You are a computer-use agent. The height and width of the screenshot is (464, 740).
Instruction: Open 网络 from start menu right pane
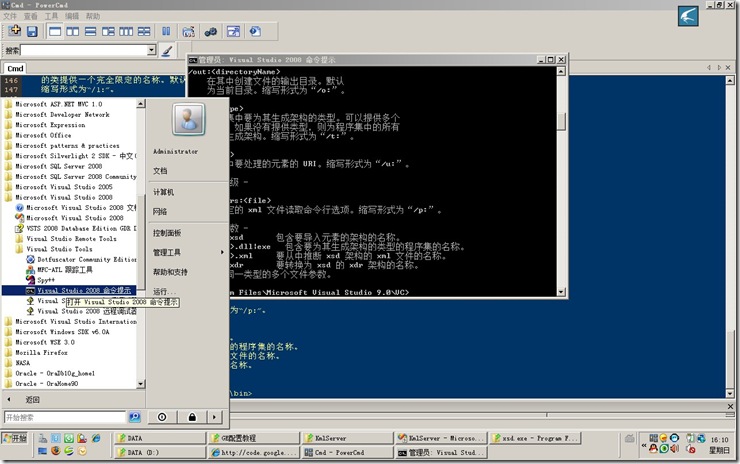point(160,211)
